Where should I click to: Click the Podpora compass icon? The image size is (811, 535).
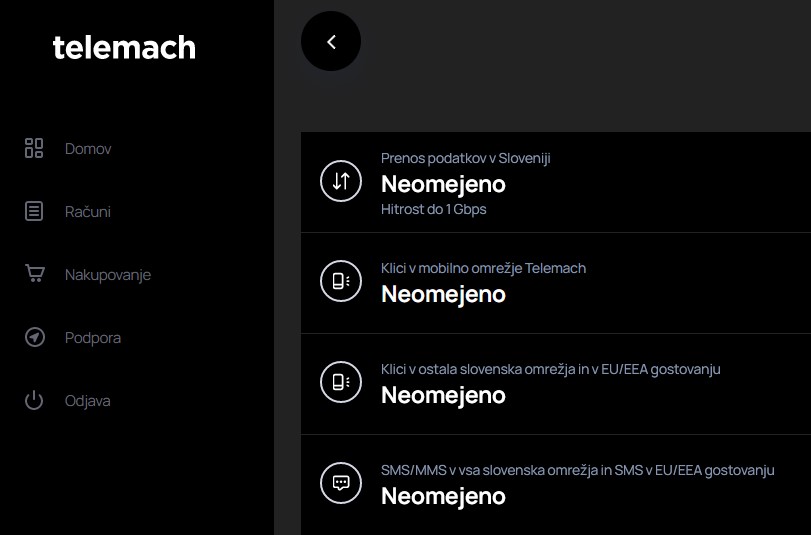click(35, 337)
